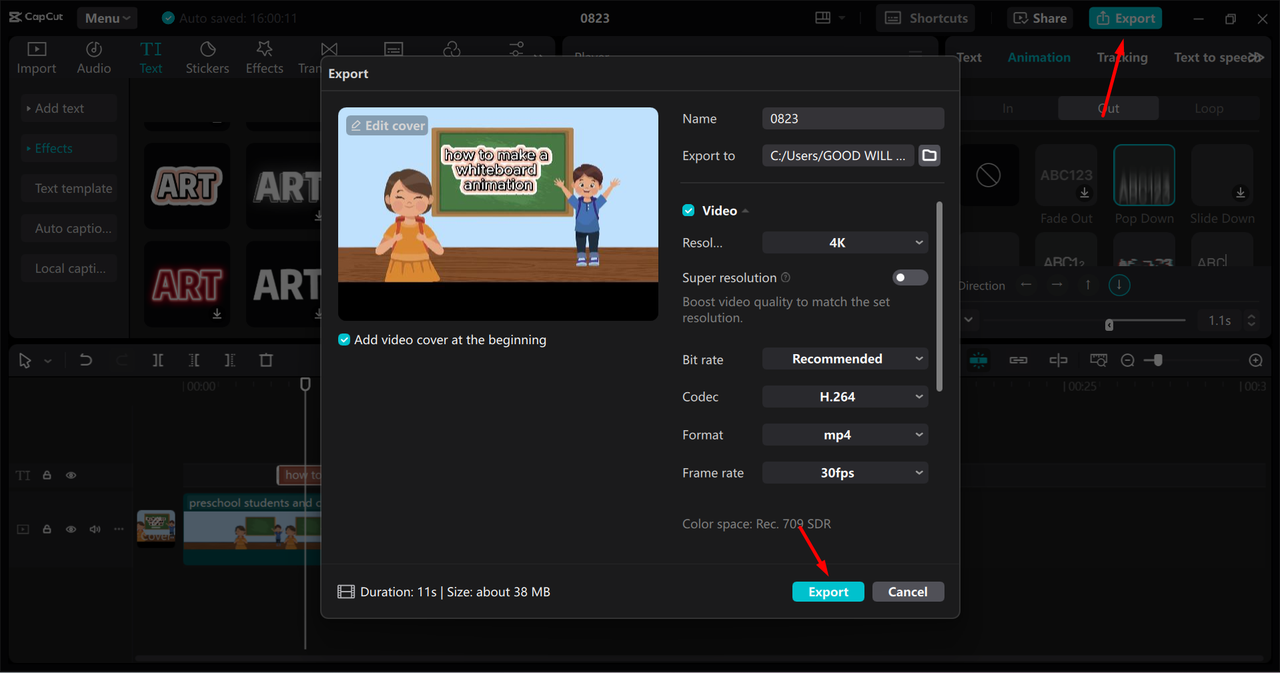Click Edit cover on the preview

tap(387, 125)
